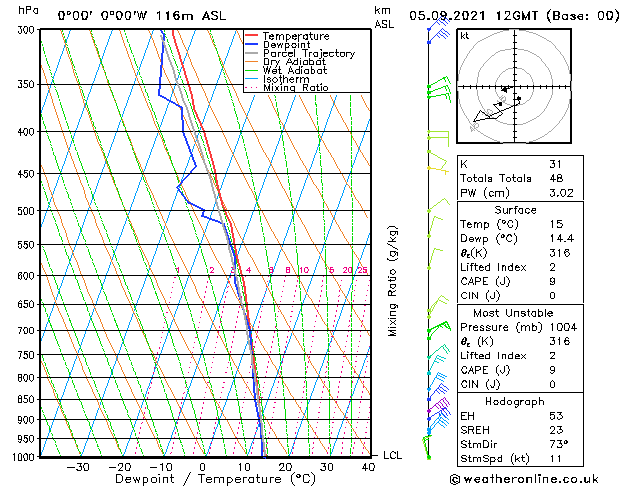The image size is (629, 486).
Task: Click the Dewpoint legend entry
Action: tap(278, 45)
